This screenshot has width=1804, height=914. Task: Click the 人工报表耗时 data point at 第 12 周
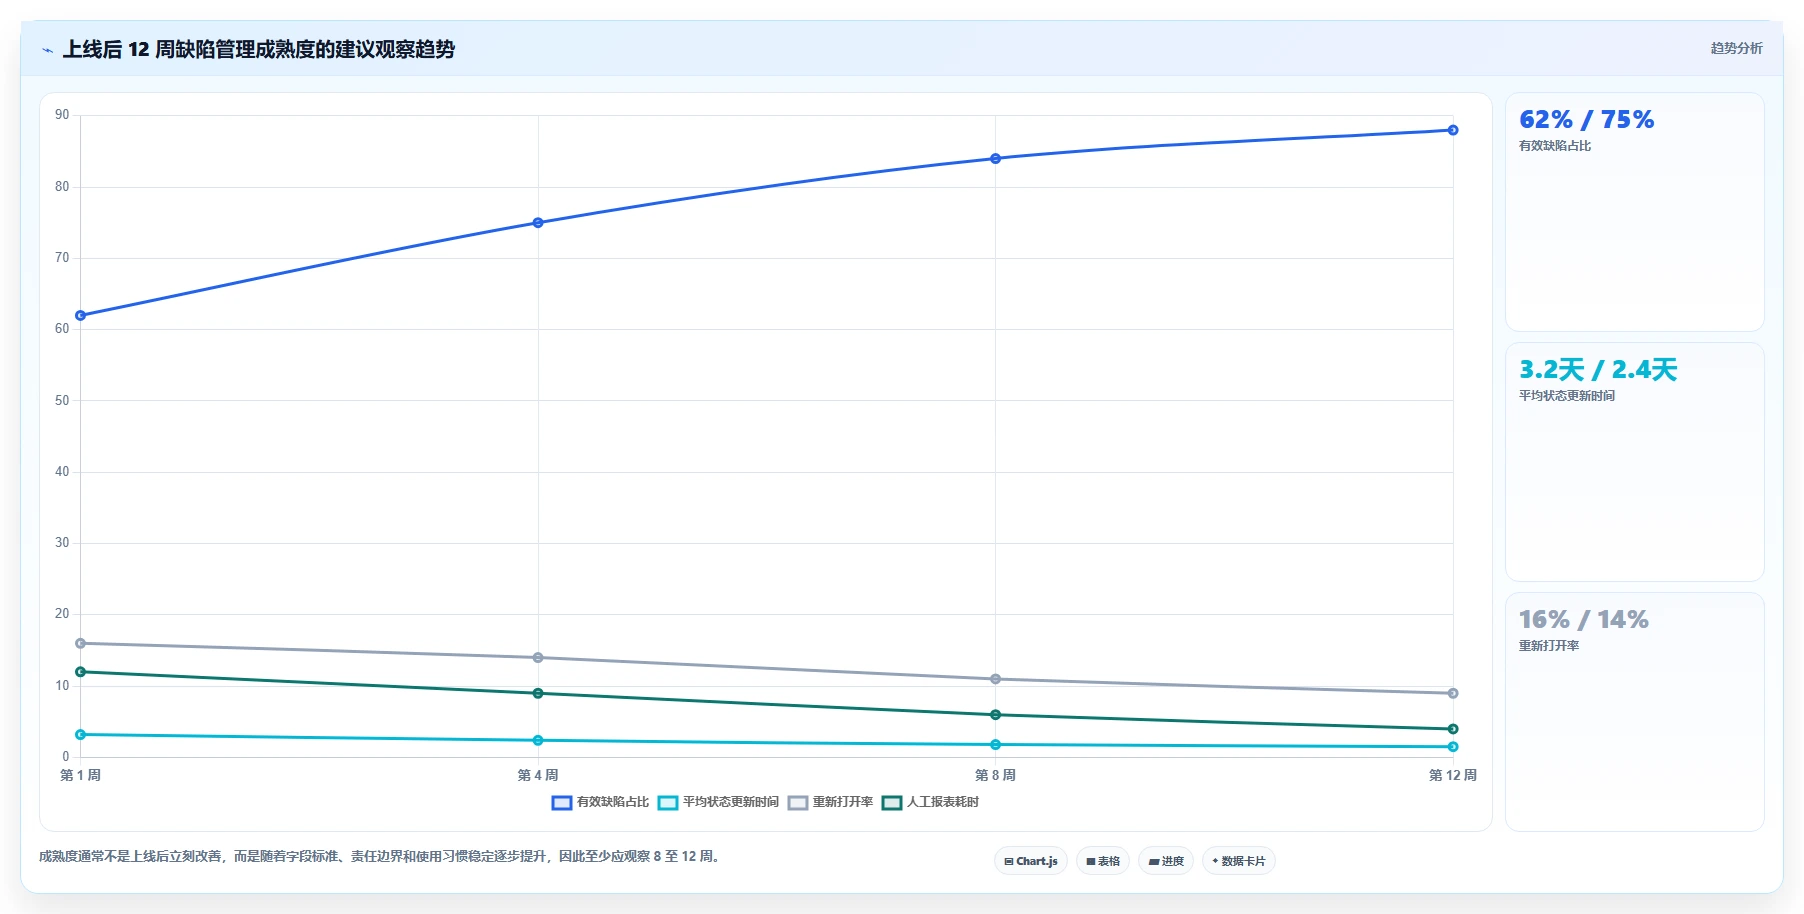coord(1453,729)
